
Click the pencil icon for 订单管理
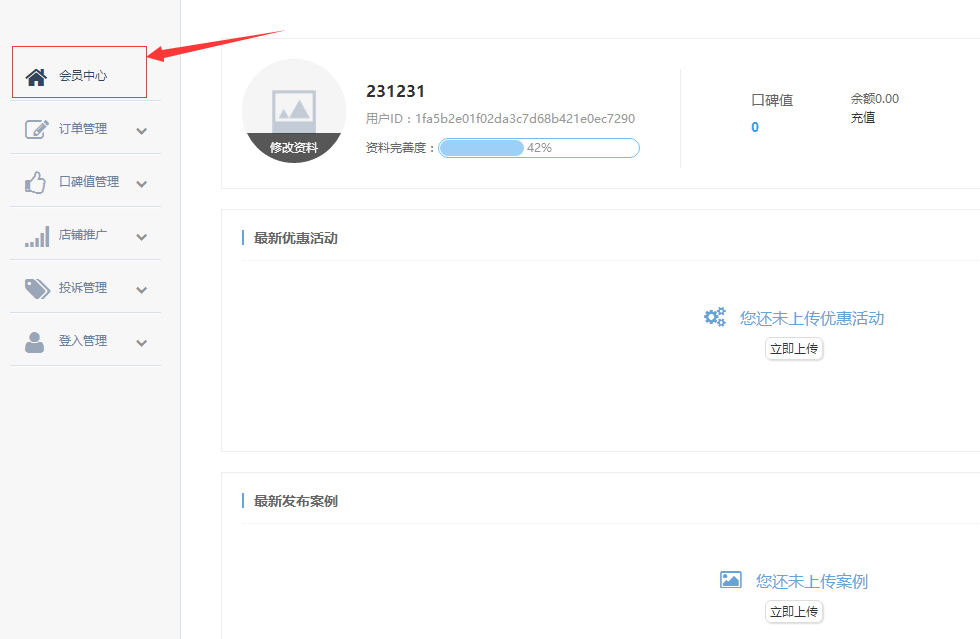tap(36, 129)
